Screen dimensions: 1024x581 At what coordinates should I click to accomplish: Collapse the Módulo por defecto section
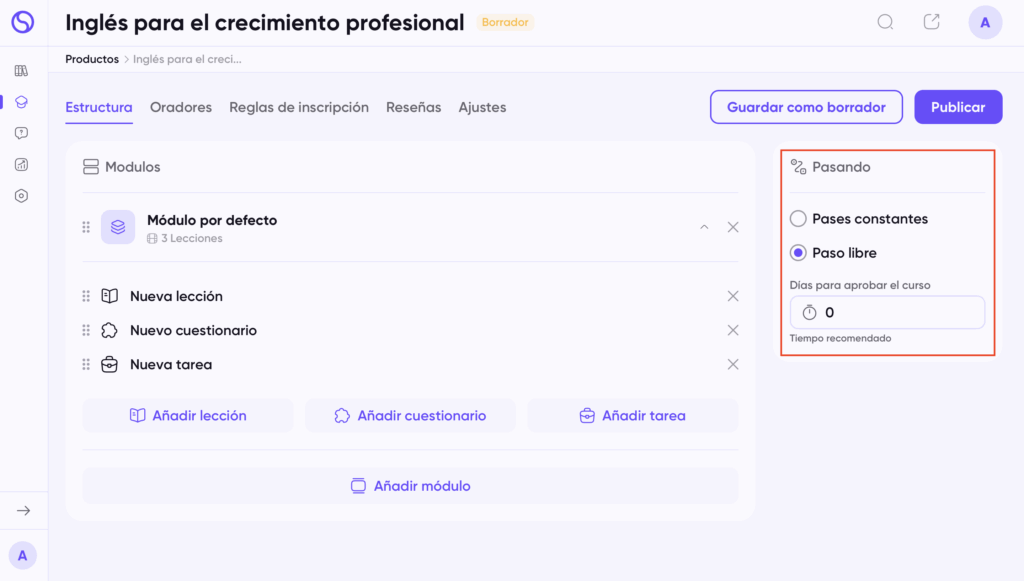[704, 227]
